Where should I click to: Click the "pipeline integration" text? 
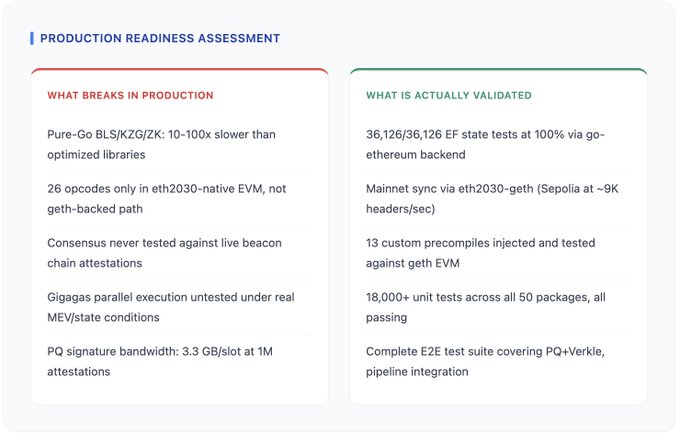416,371
